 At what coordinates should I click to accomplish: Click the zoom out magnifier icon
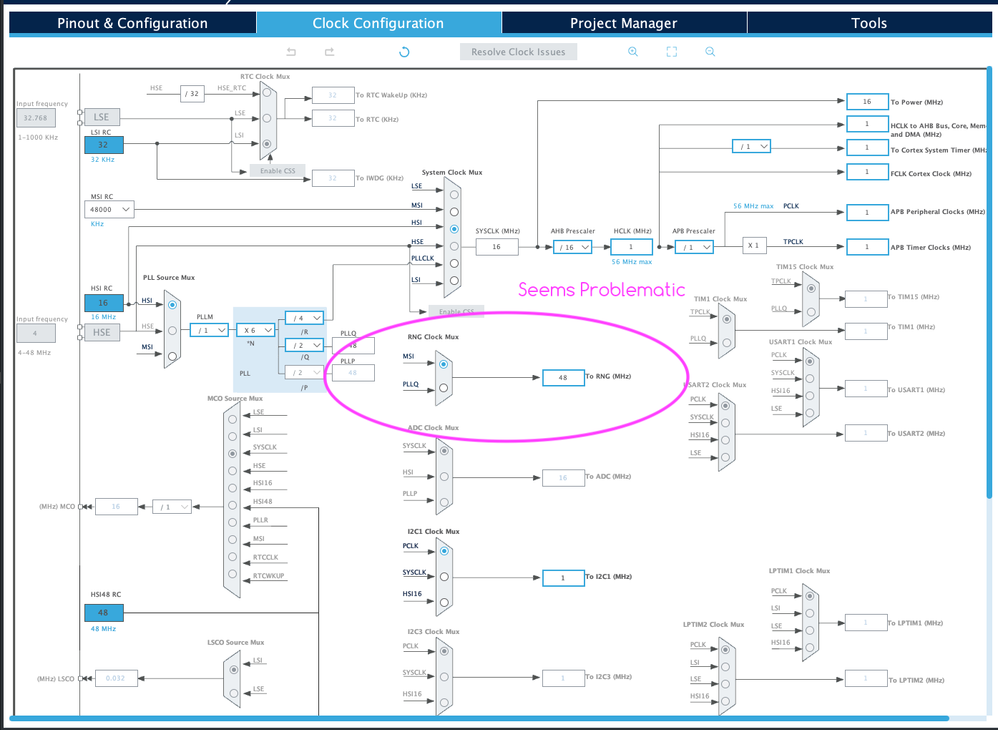pyautogui.click(x=709, y=50)
